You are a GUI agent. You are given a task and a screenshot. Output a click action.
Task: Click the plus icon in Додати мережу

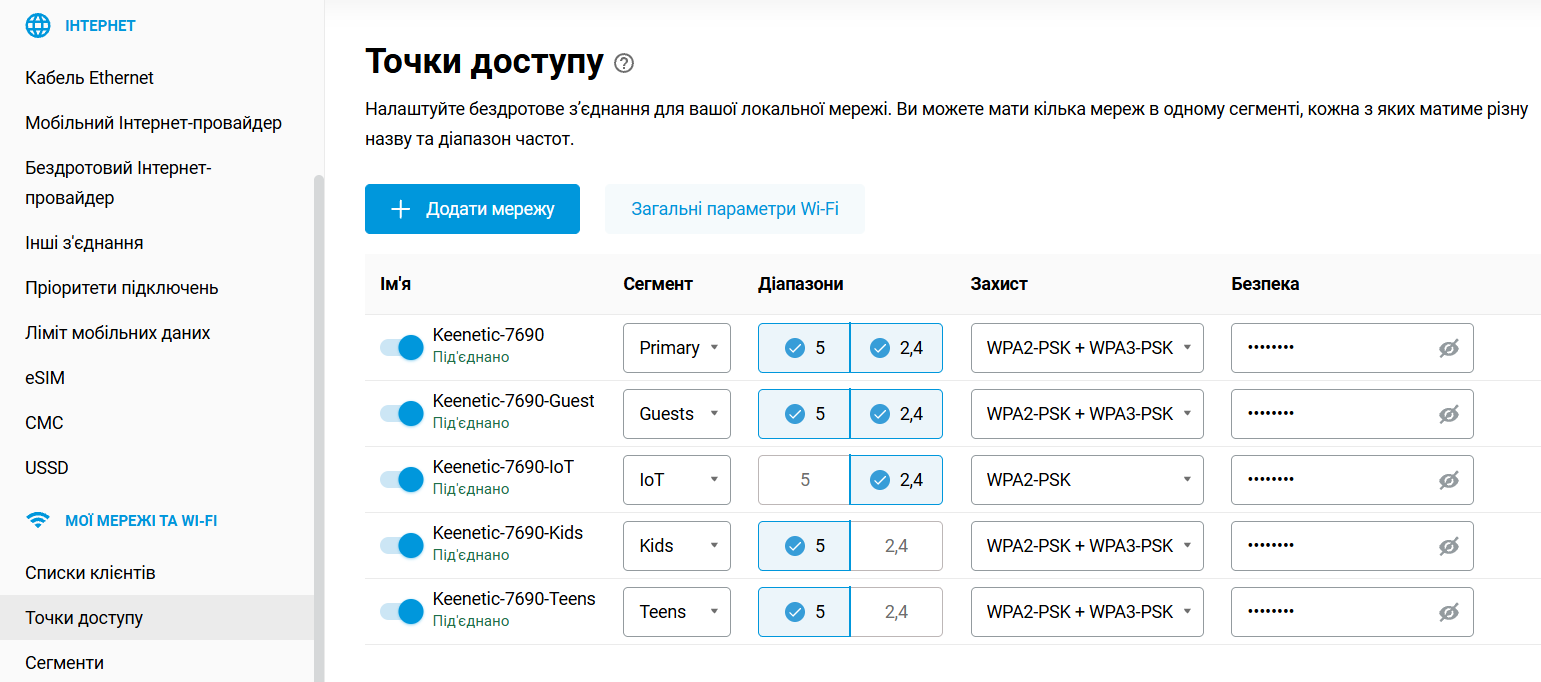coord(401,209)
